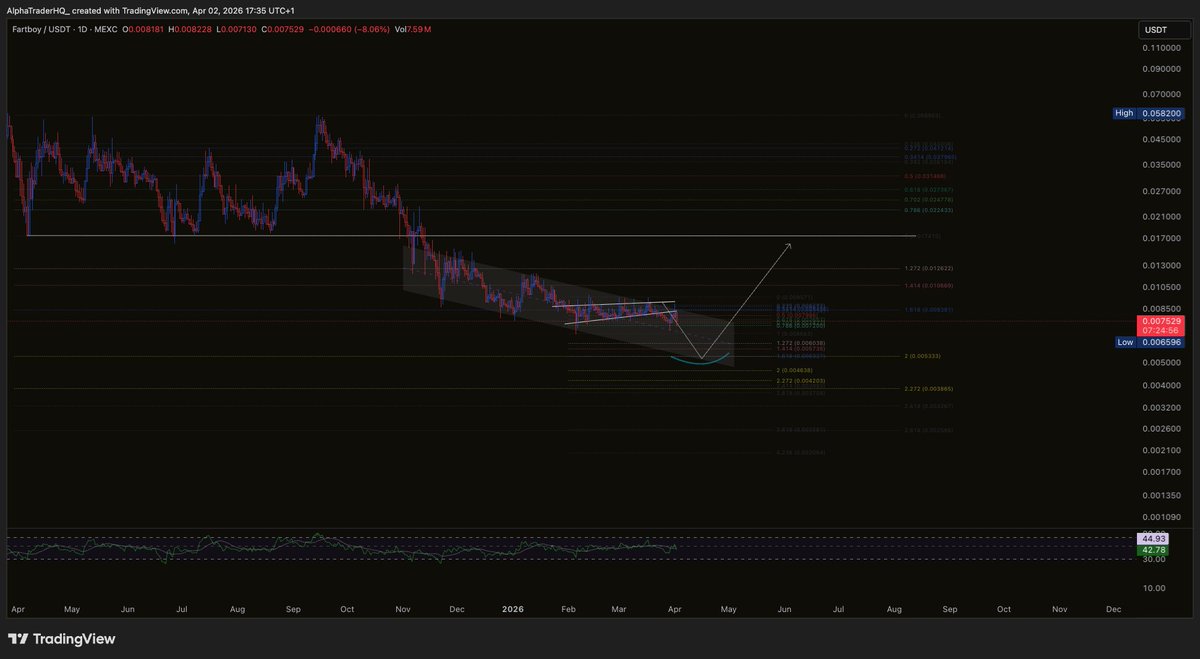Select the Low 0.006596 price label
This screenshot has width=1200, height=659.
[1148, 342]
